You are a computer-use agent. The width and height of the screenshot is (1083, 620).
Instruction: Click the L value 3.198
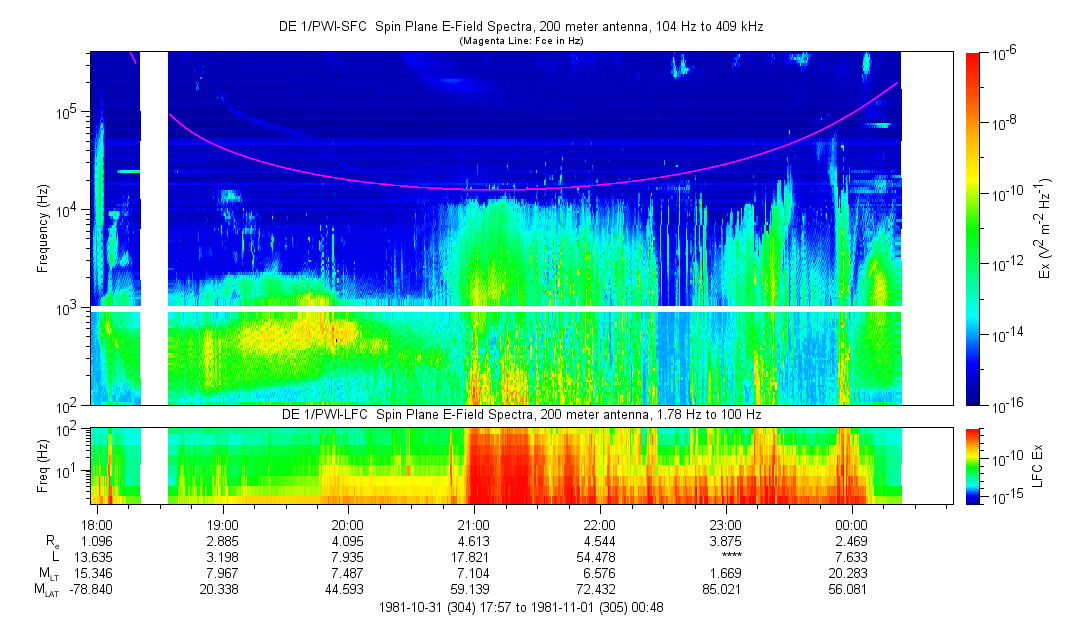pyautogui.click(x=223, y=557)
